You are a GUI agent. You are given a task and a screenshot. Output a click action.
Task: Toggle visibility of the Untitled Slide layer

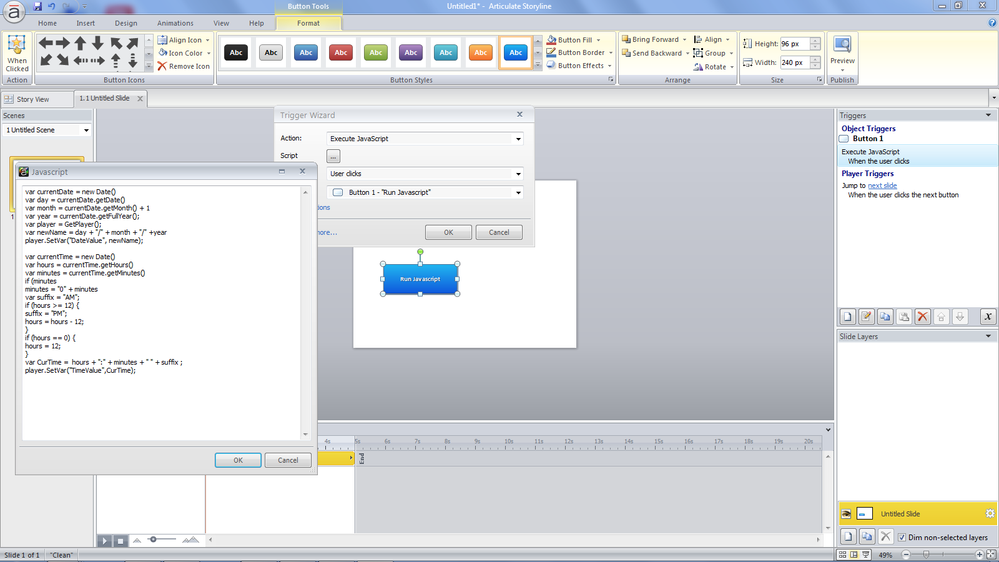click(846, 514)
